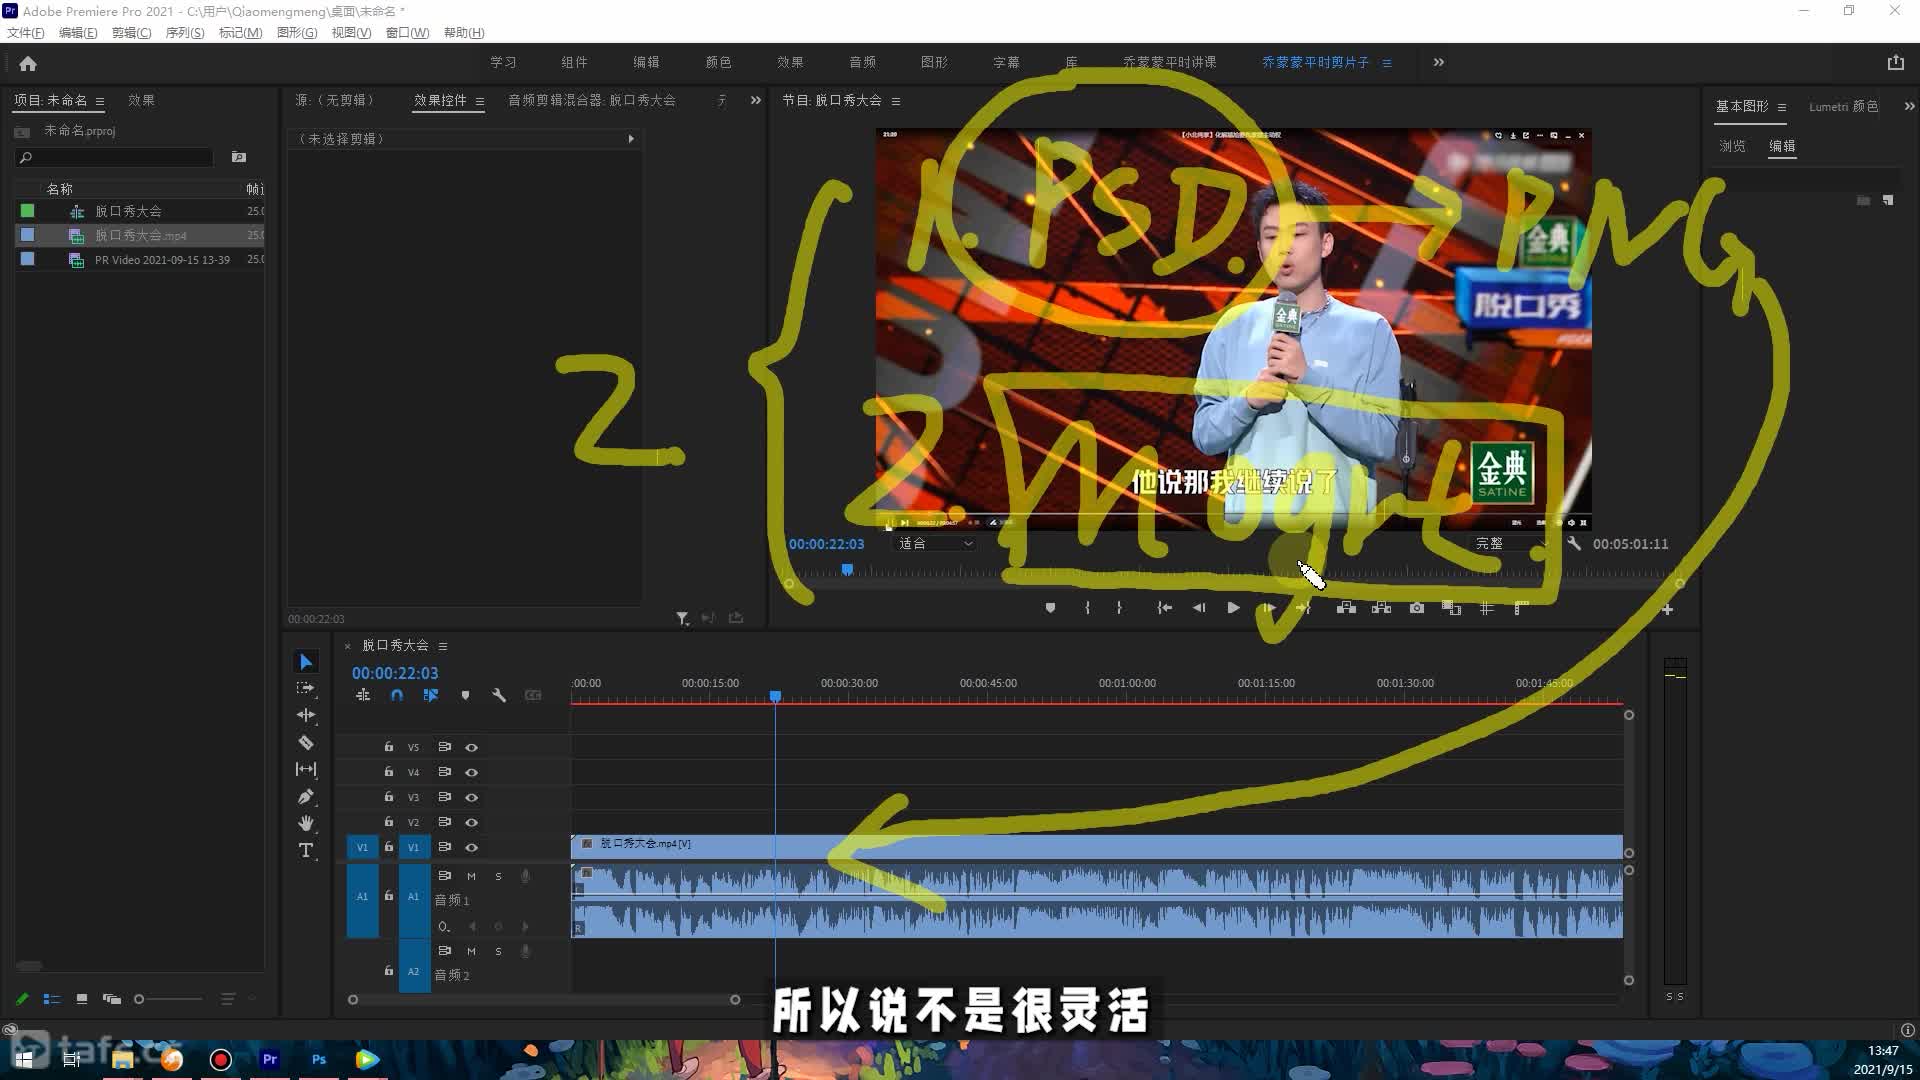The image size is (1920, 1080).
Task: Select the Razor tool
Action: pyautogui.click(x=306, y=743)
